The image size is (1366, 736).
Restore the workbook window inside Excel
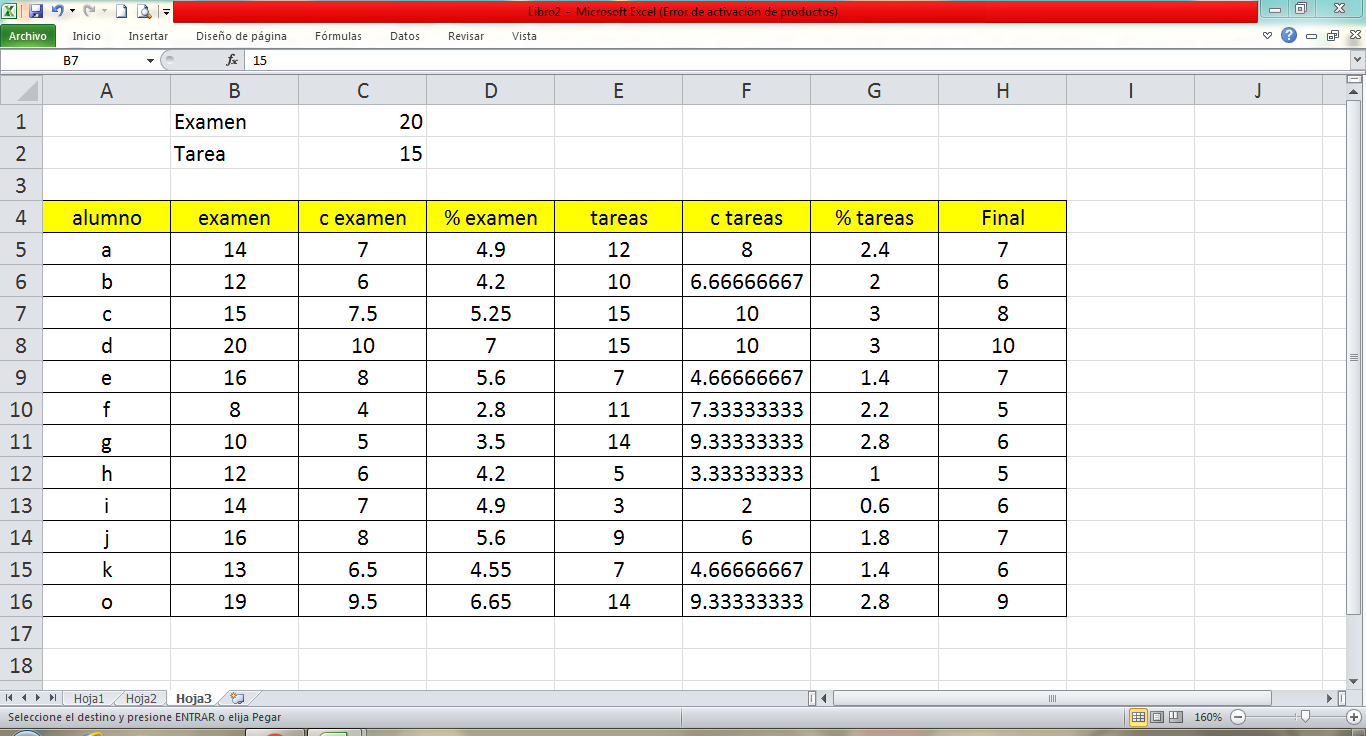1332,36
